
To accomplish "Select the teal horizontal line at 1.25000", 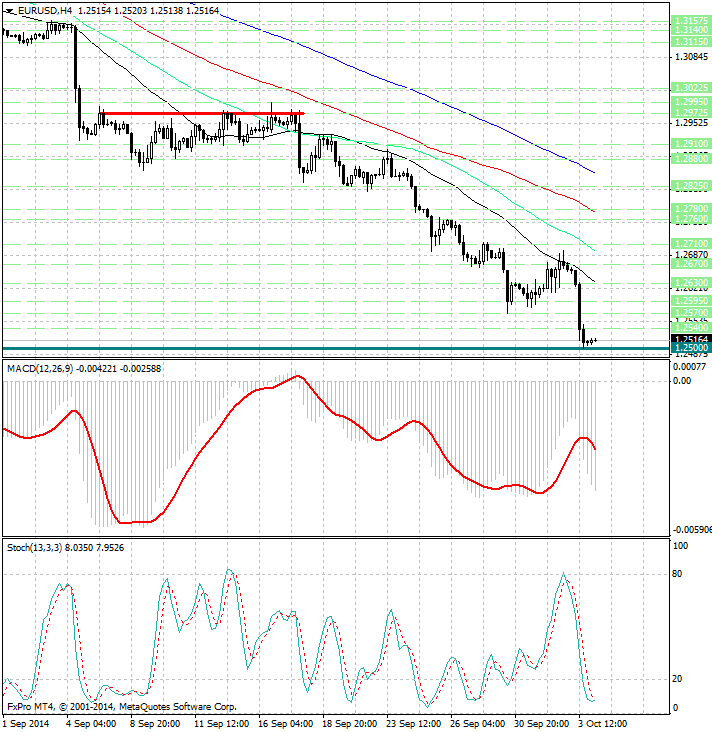I will click(x=336, y=348).
